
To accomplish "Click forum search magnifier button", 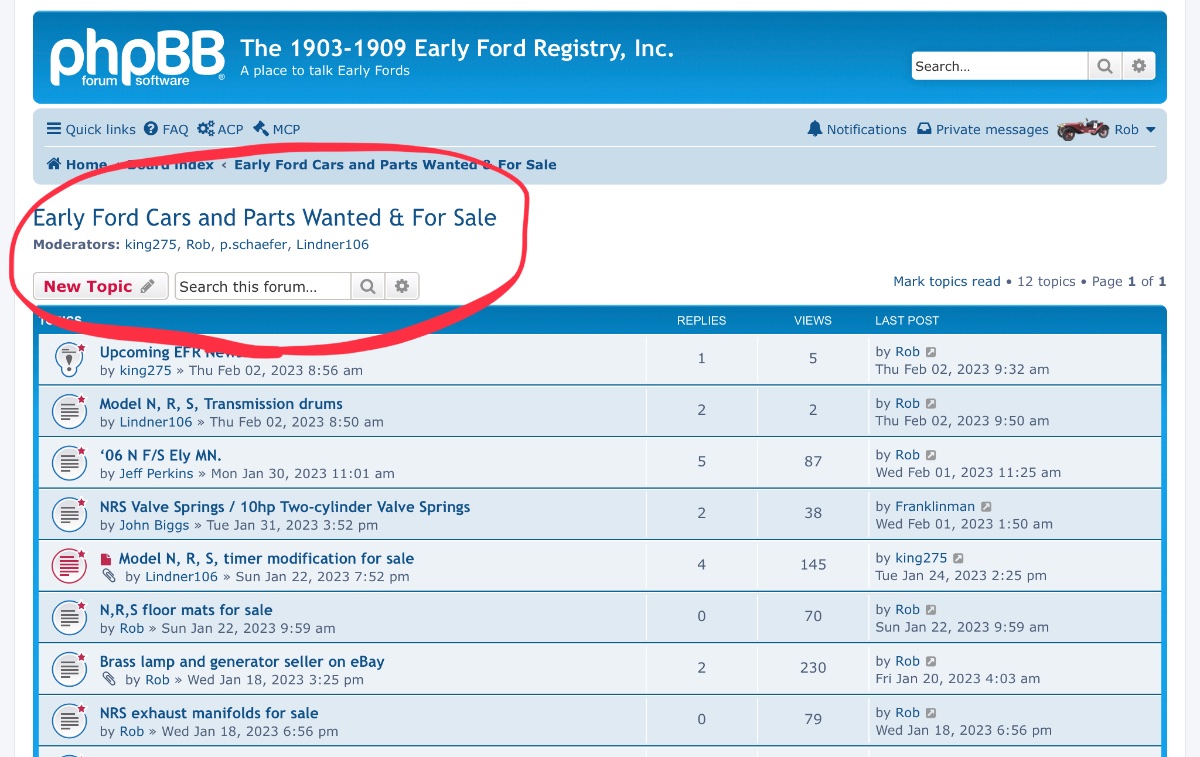I will pyautogui.click(x=368, y=286).
